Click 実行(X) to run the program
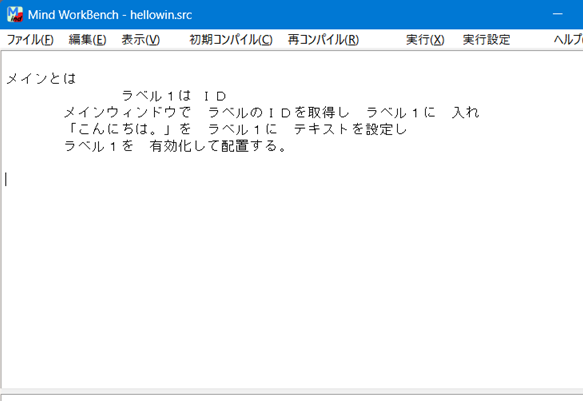 click(425, 39)
